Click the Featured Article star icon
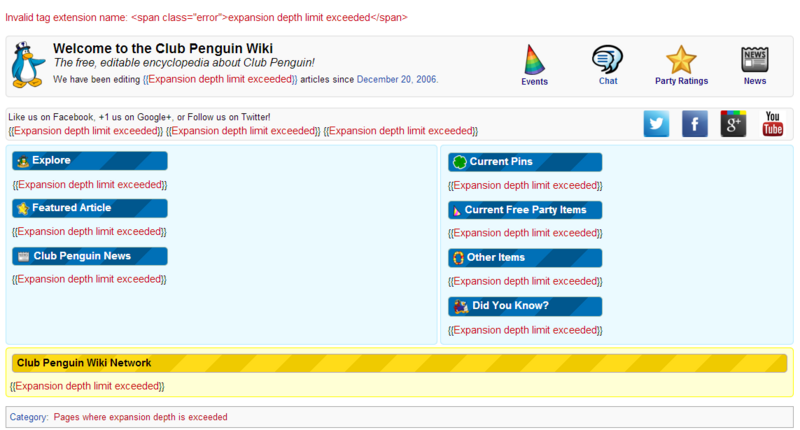800x430 pixels. (x=22, y=208)
